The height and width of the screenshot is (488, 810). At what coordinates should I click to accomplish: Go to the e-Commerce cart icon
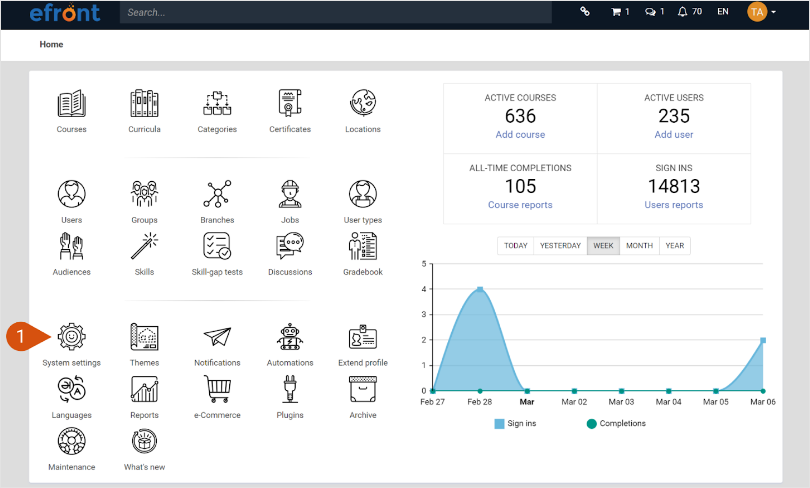click(217, 390)
